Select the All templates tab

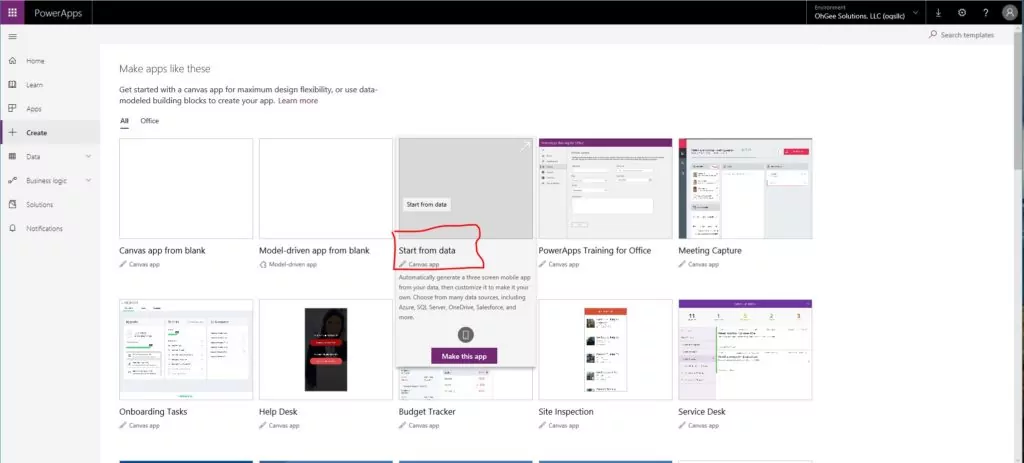click(x=124, y=121)
